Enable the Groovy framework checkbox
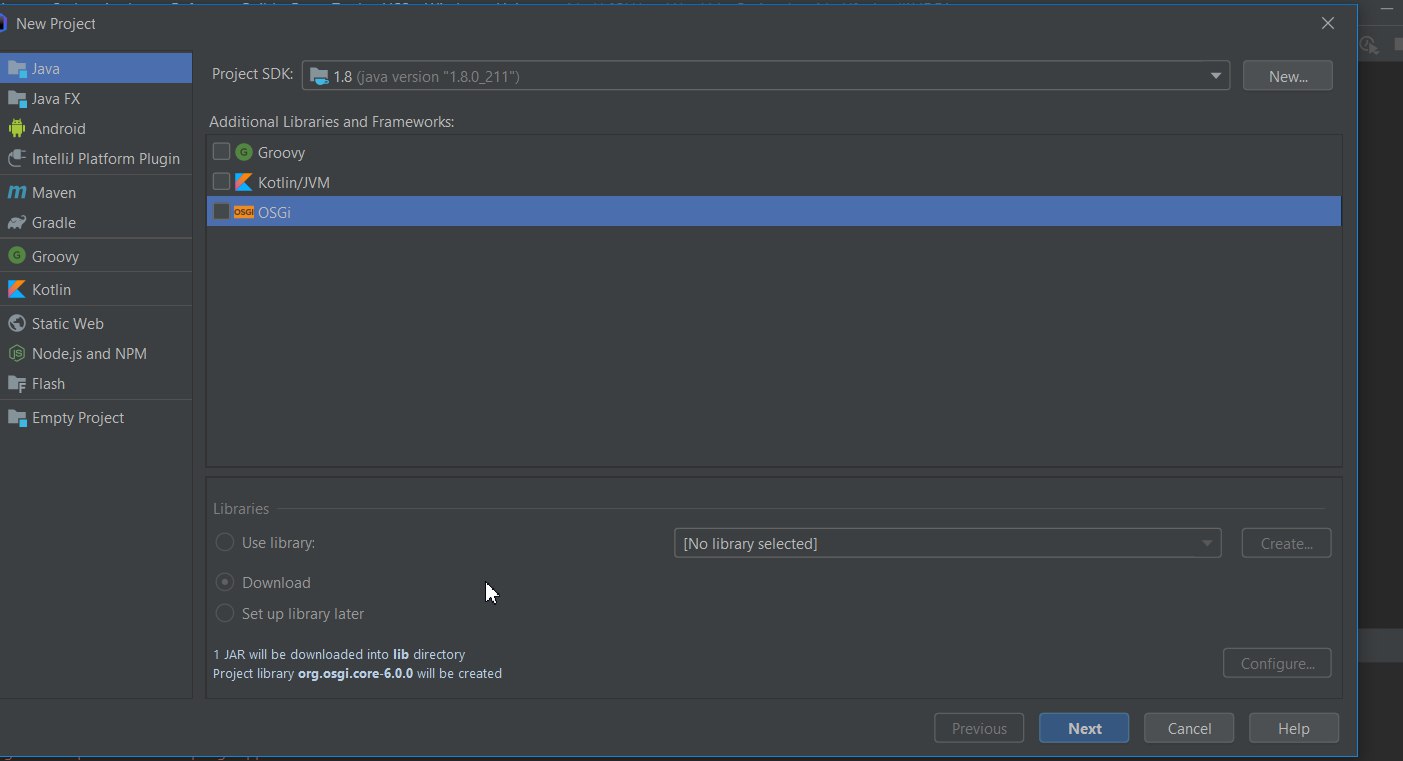 [221, 152]
